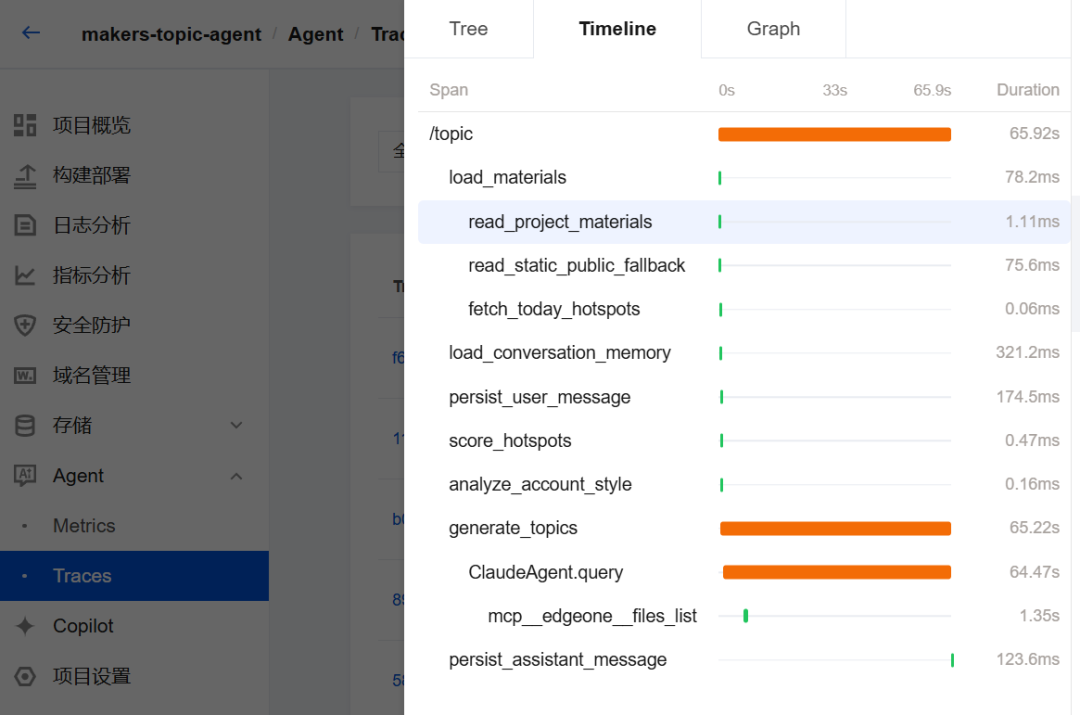Click Copilot sparkle icon
The image size is (1080, 715).
[x=25, y=626]
